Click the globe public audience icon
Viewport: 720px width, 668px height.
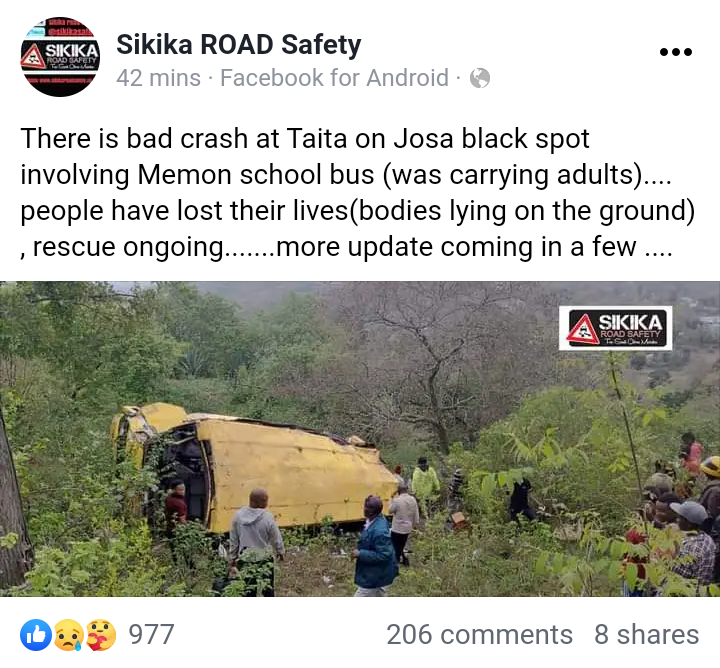[x=480, y=78]
